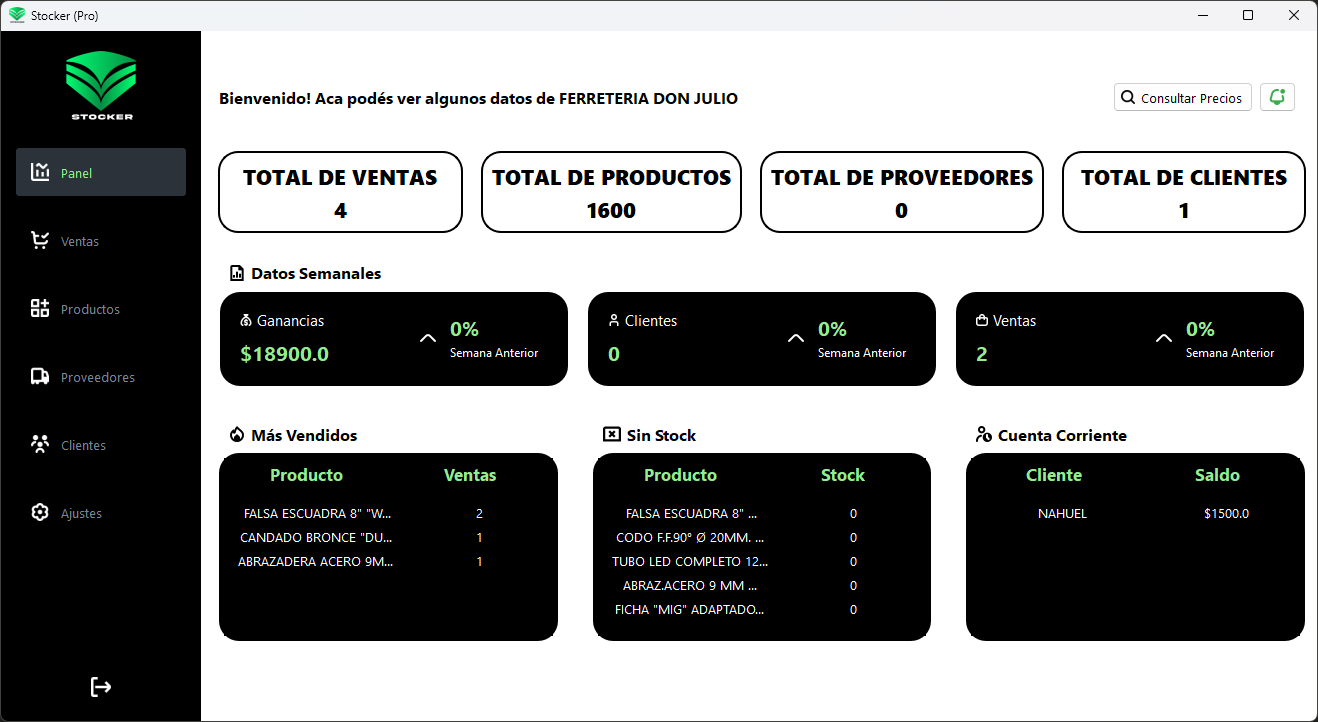Click the green refresh icon near Consultar Precios
Image resolution: width=1318 pixels, height=722 pixels.
pos(1277,96)
